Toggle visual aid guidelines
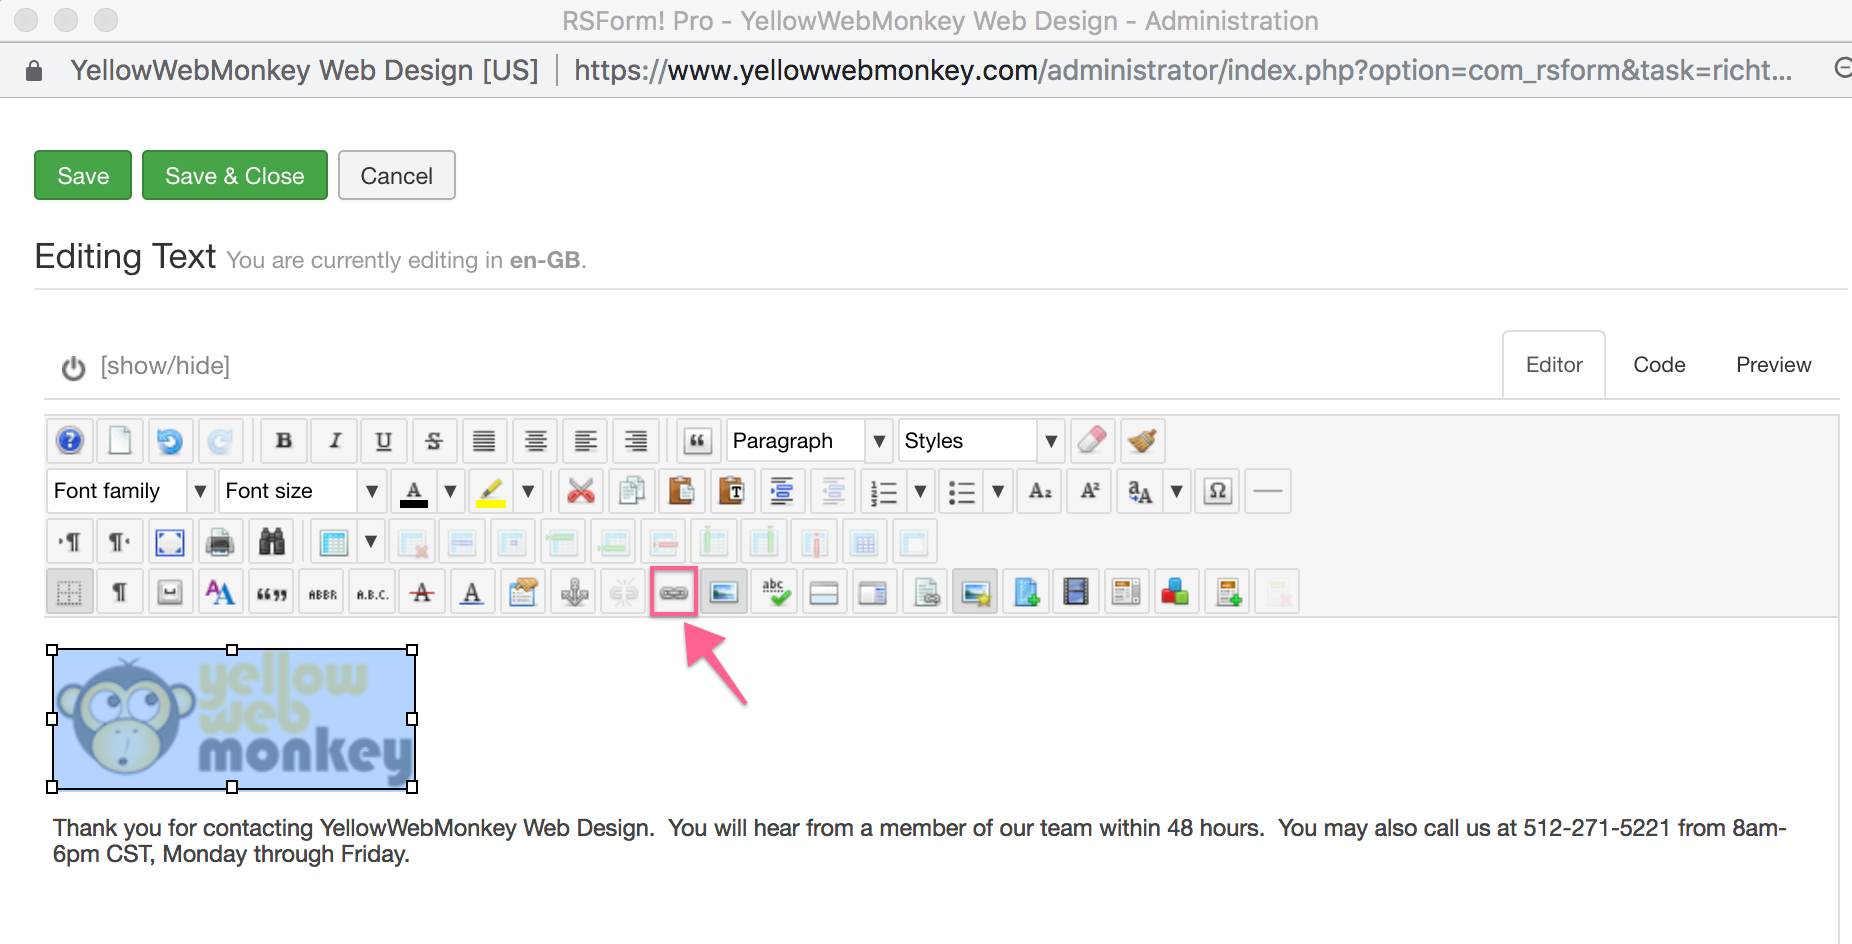 point(70,593)
